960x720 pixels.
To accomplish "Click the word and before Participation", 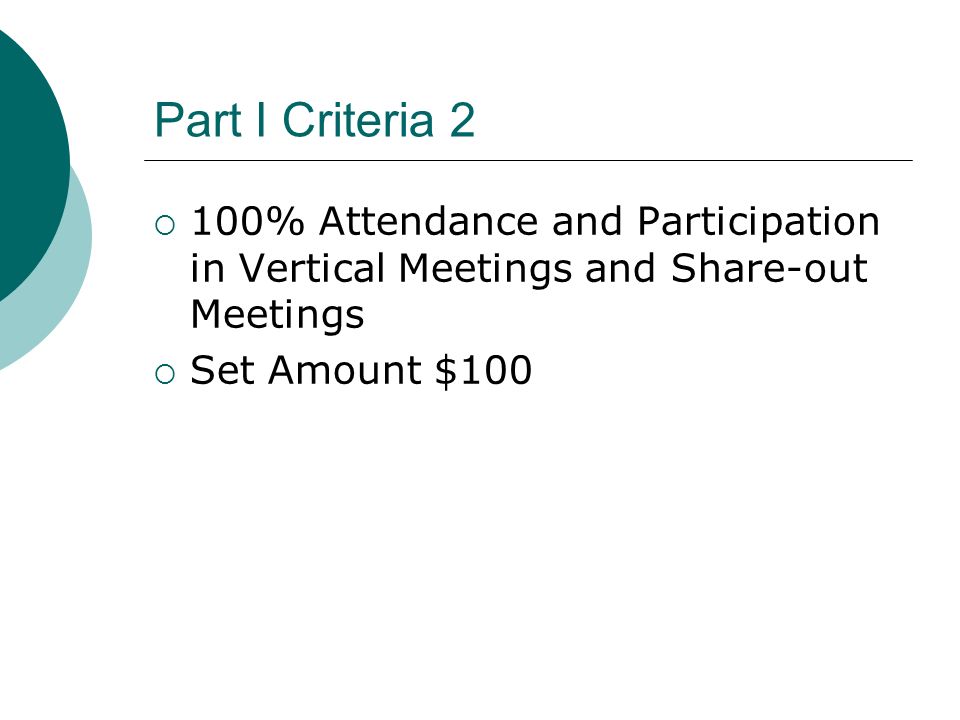I will [587, 221].
